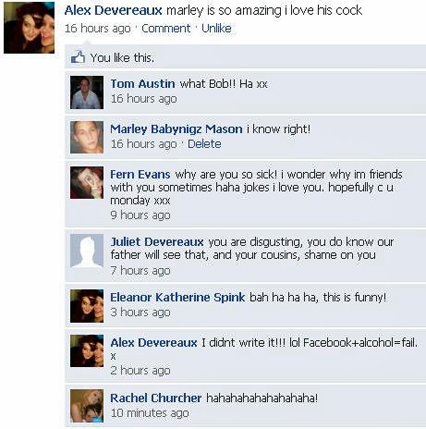Delete Marley Babynigz Mason's comment
Screen dimensions: 426x429
click(x=204, y=144)
